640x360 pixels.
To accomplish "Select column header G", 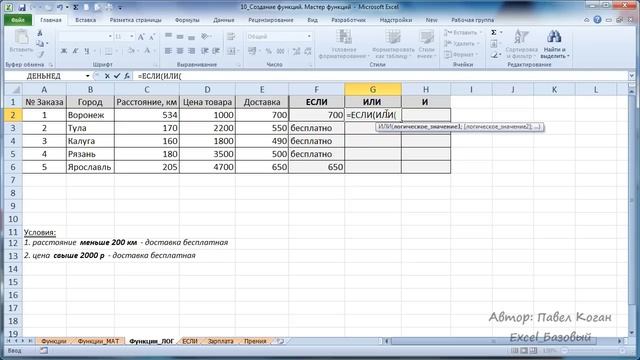I will [x=373, y=89].
